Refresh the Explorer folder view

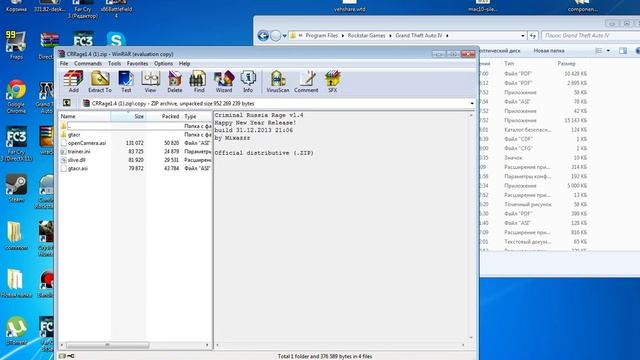coord(533,36)
